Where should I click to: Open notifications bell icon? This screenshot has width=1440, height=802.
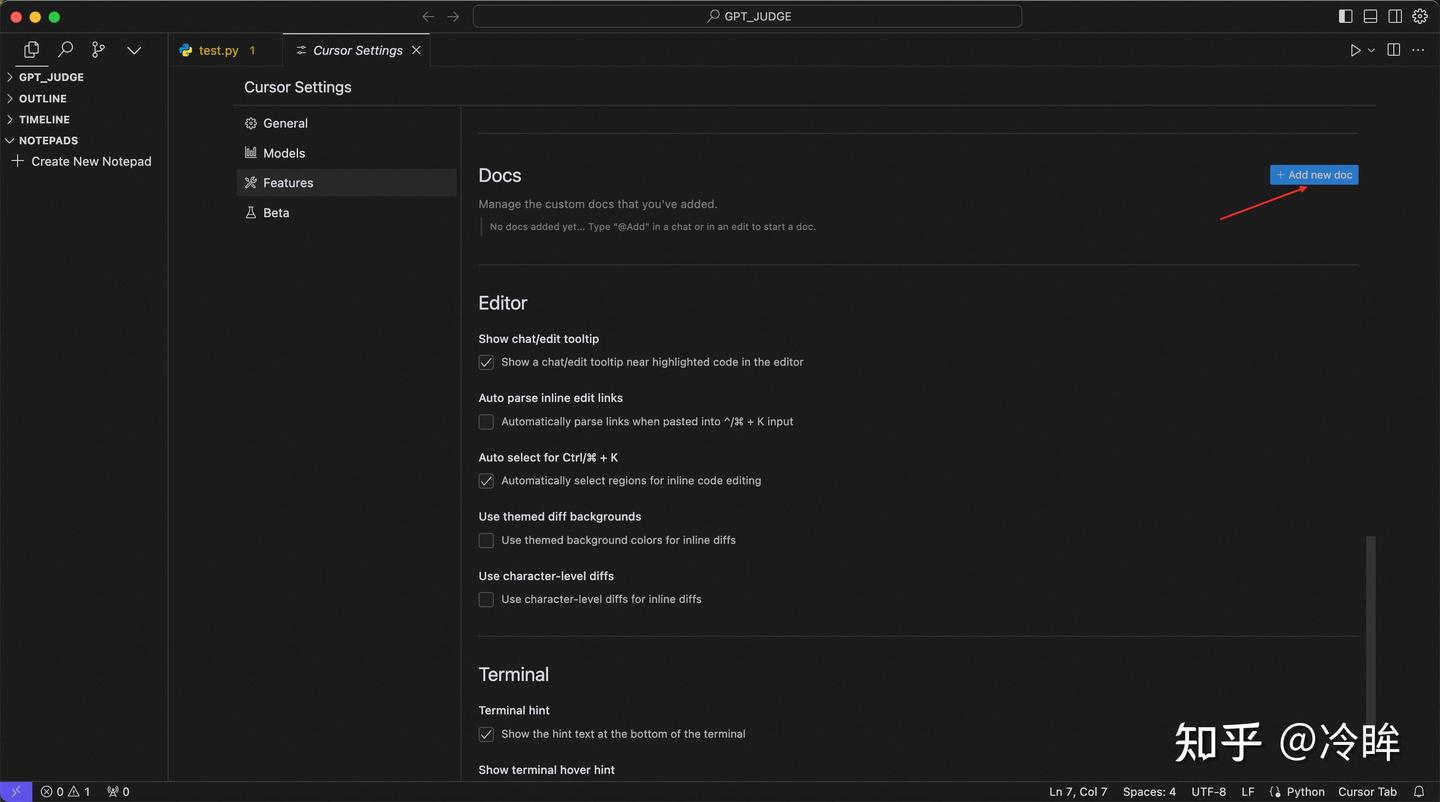click(x=1418, y=791)
